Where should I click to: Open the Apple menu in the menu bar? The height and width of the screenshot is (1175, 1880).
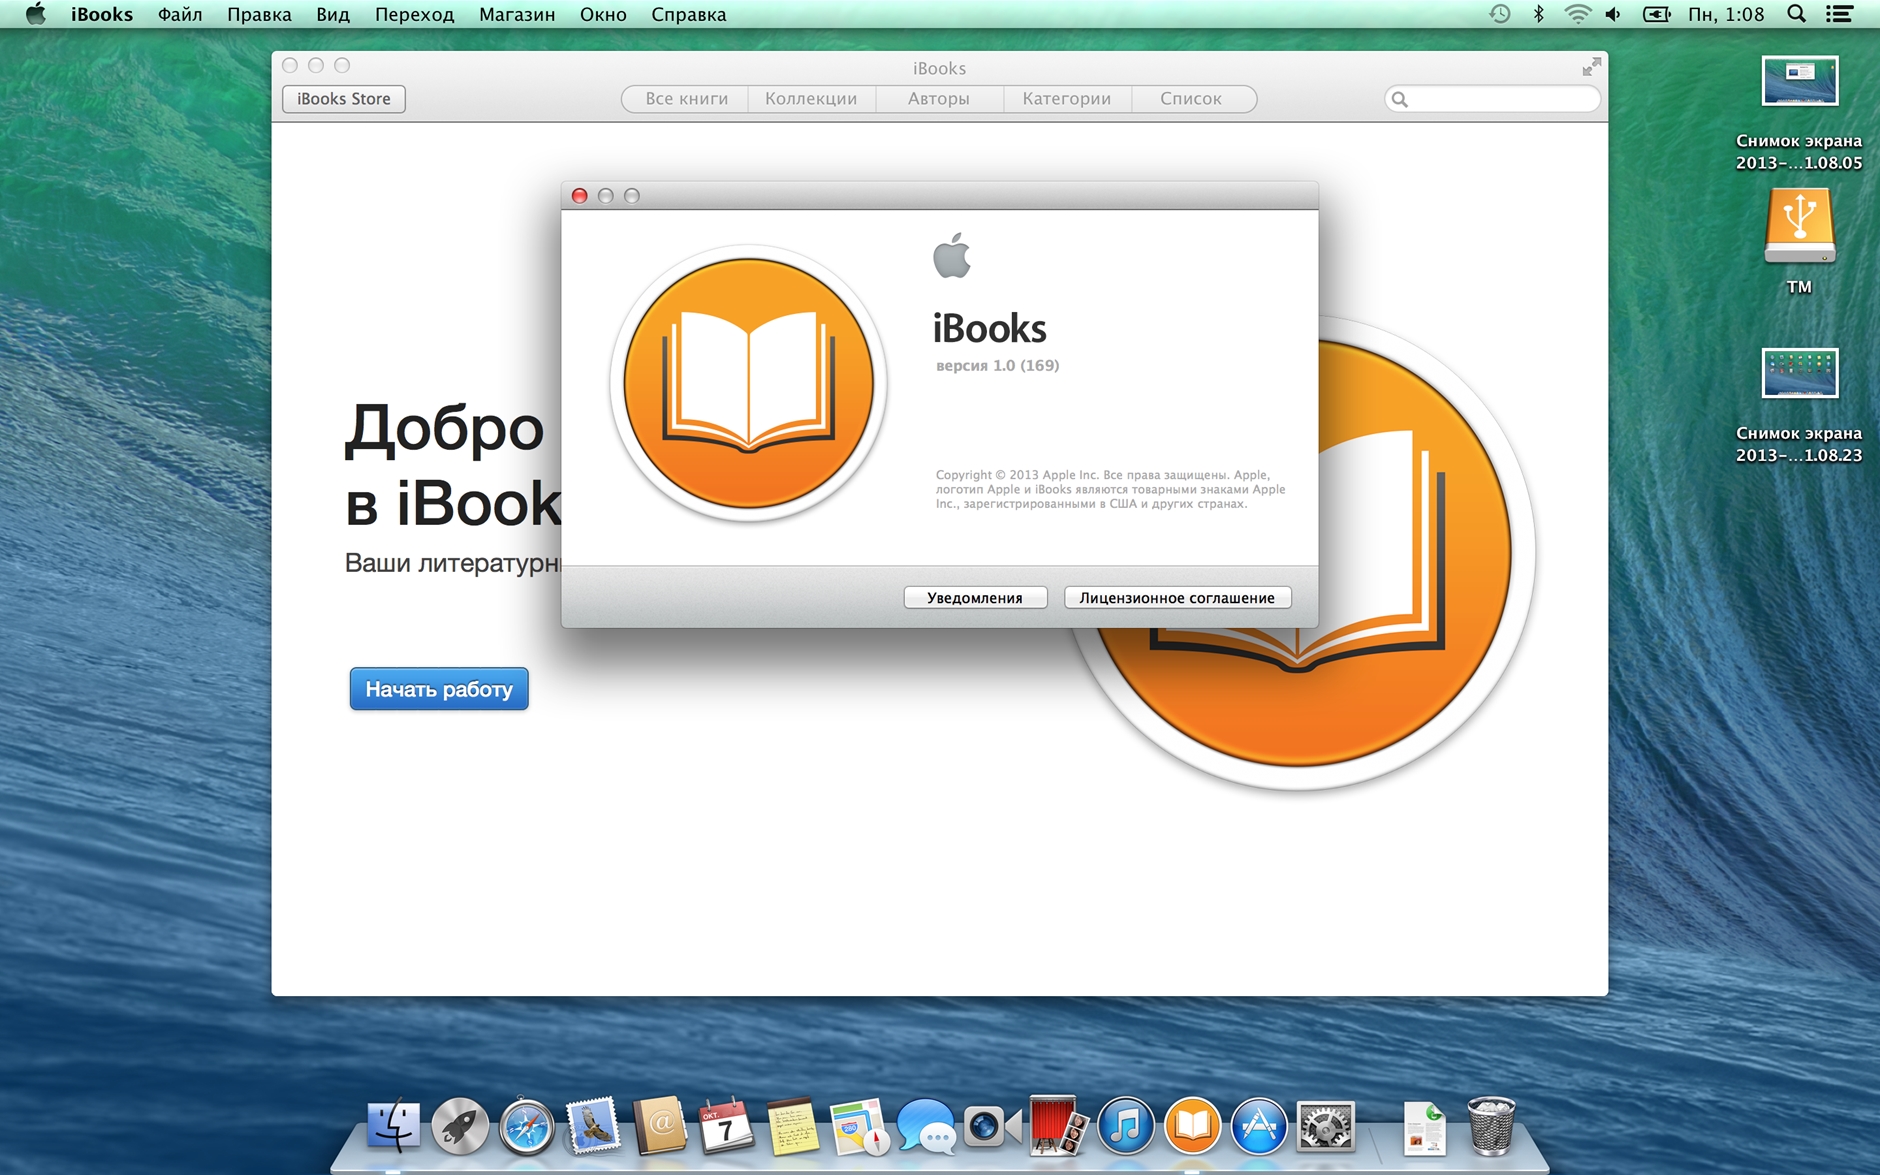click(36, 14)
